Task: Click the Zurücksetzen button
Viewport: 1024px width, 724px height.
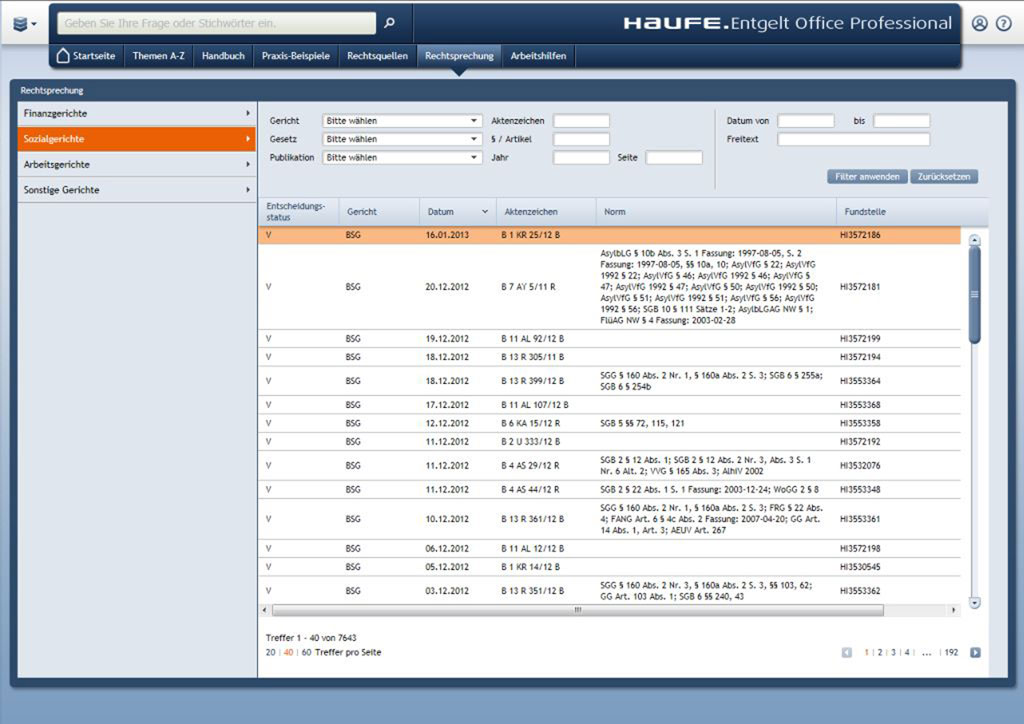Action: point(944,177)
